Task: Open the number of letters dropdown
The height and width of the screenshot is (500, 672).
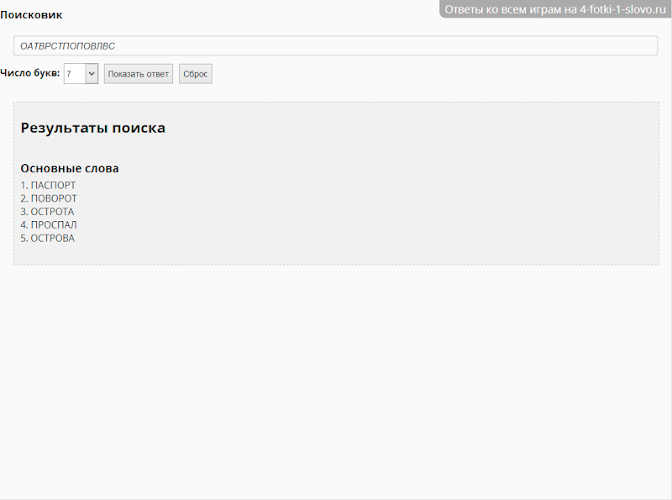Action: click(81, 74)
